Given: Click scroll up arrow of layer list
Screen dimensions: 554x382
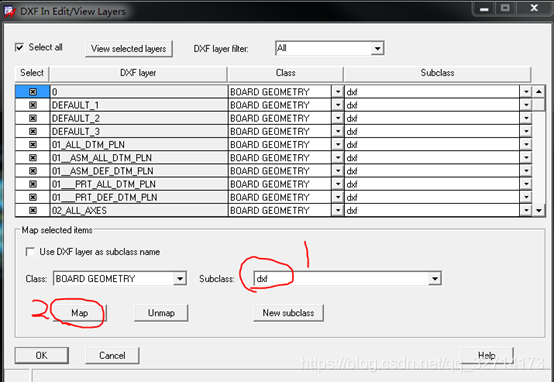Looking at the screenshot, I should (x=538, y=92).
